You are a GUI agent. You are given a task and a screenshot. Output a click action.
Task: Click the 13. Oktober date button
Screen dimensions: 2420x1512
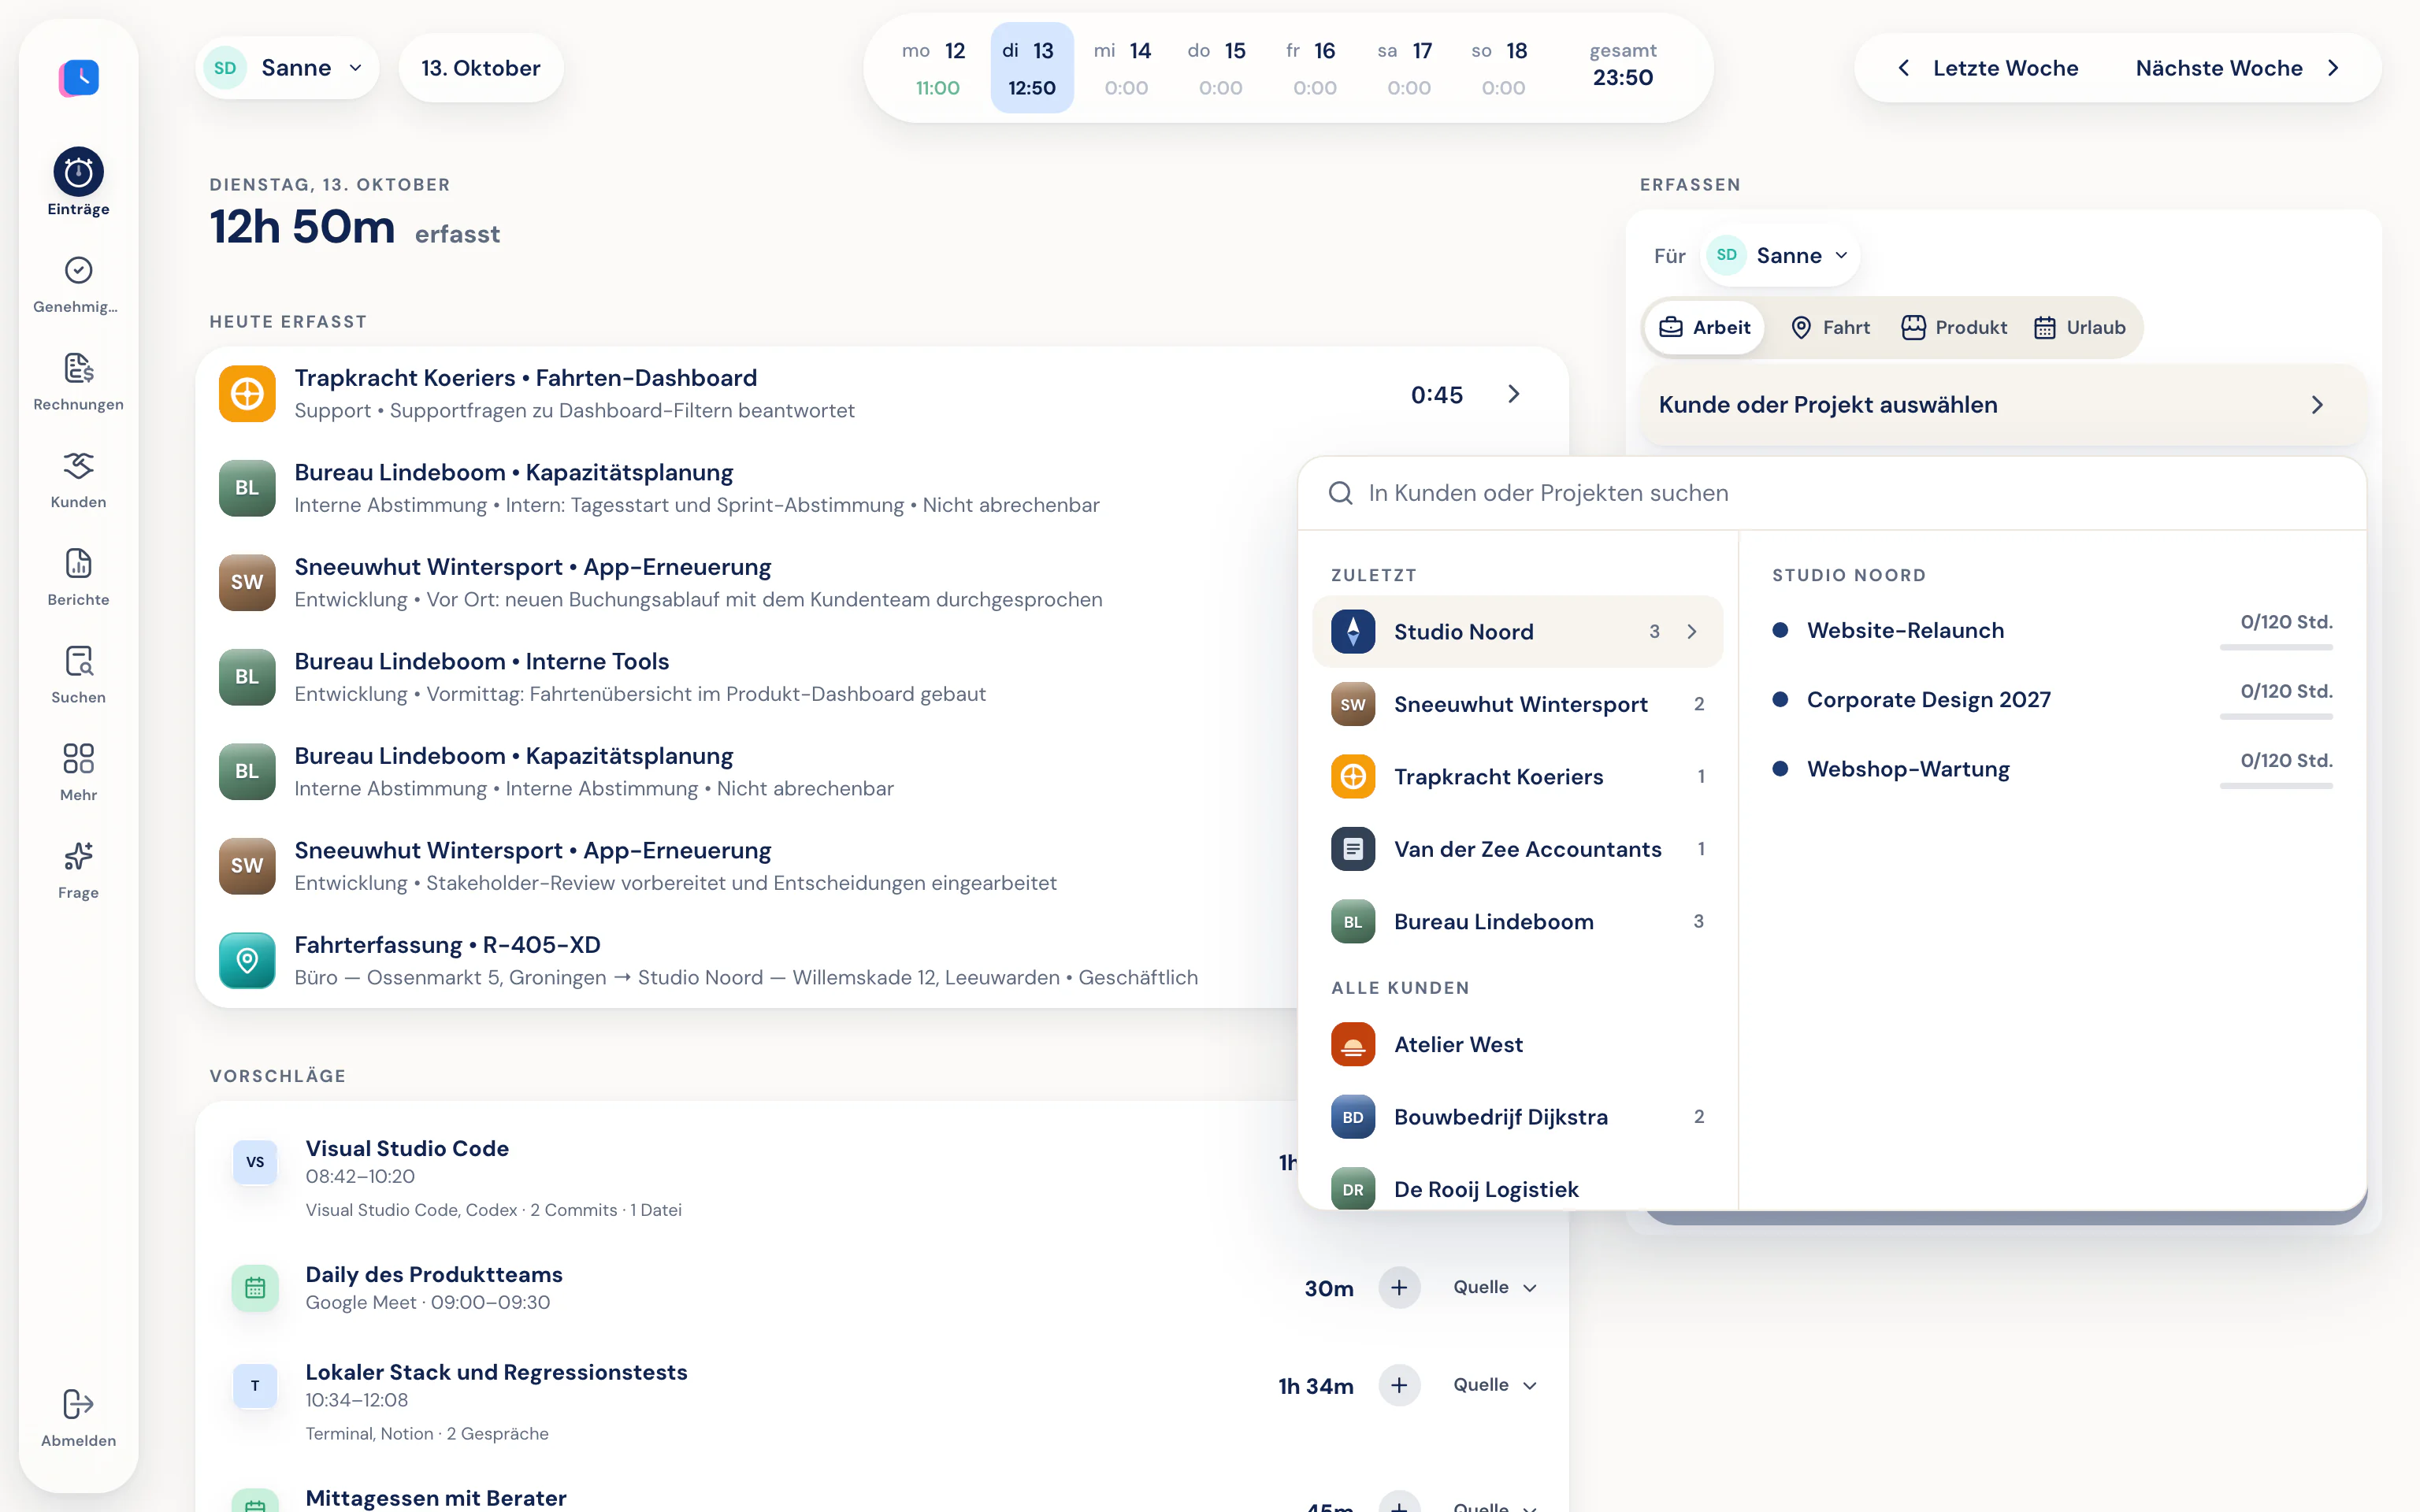coord(481,68)
